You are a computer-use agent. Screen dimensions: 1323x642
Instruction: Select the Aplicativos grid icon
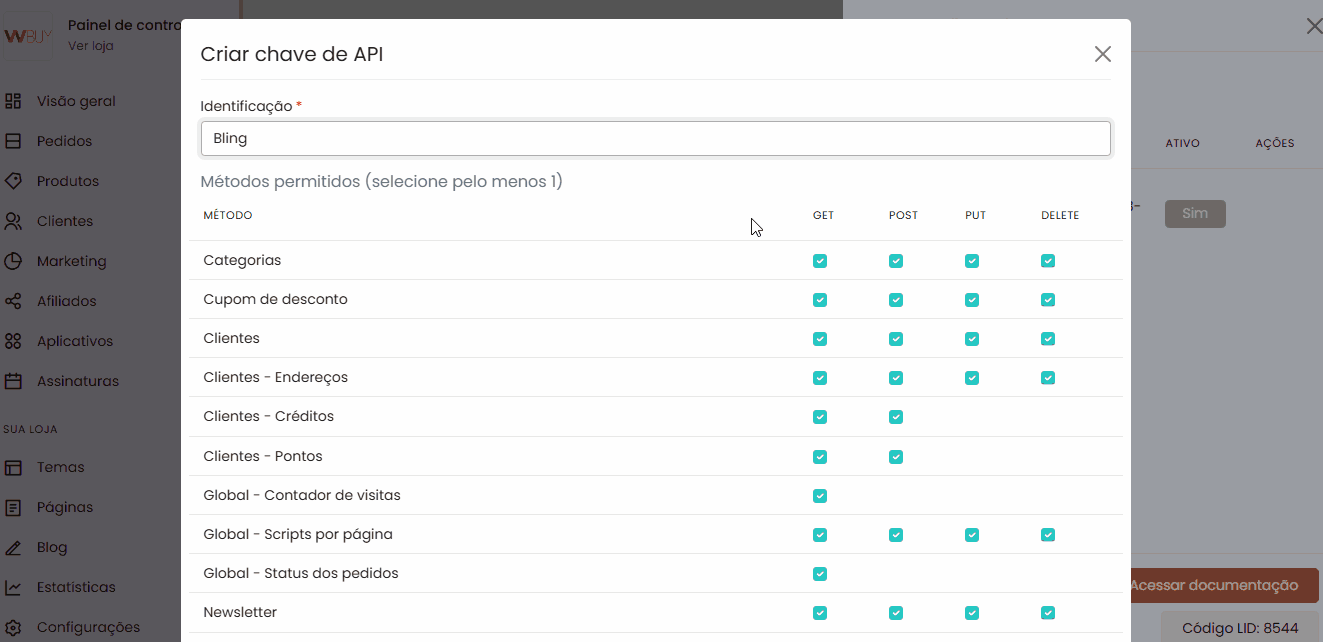[x=13, y=341]
